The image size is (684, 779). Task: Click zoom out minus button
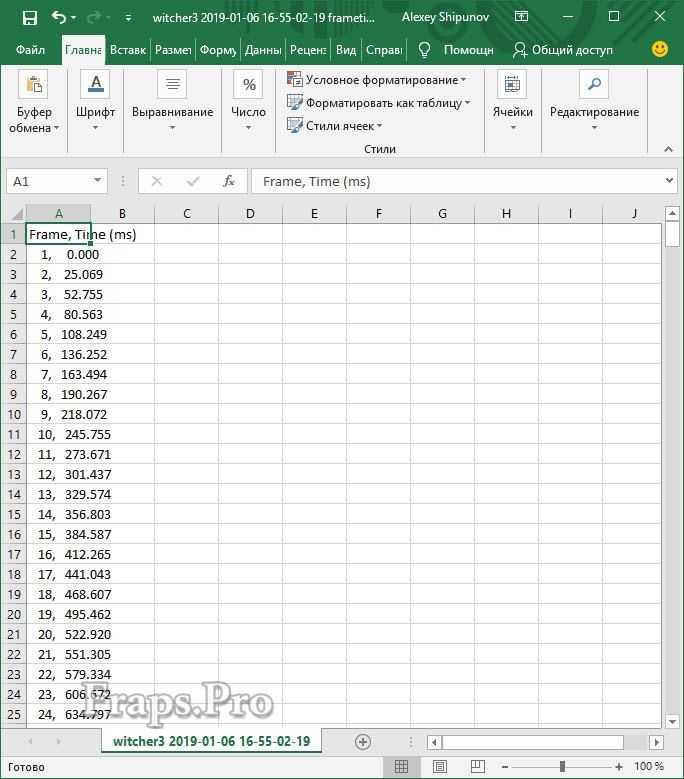[x=505, y=767]
